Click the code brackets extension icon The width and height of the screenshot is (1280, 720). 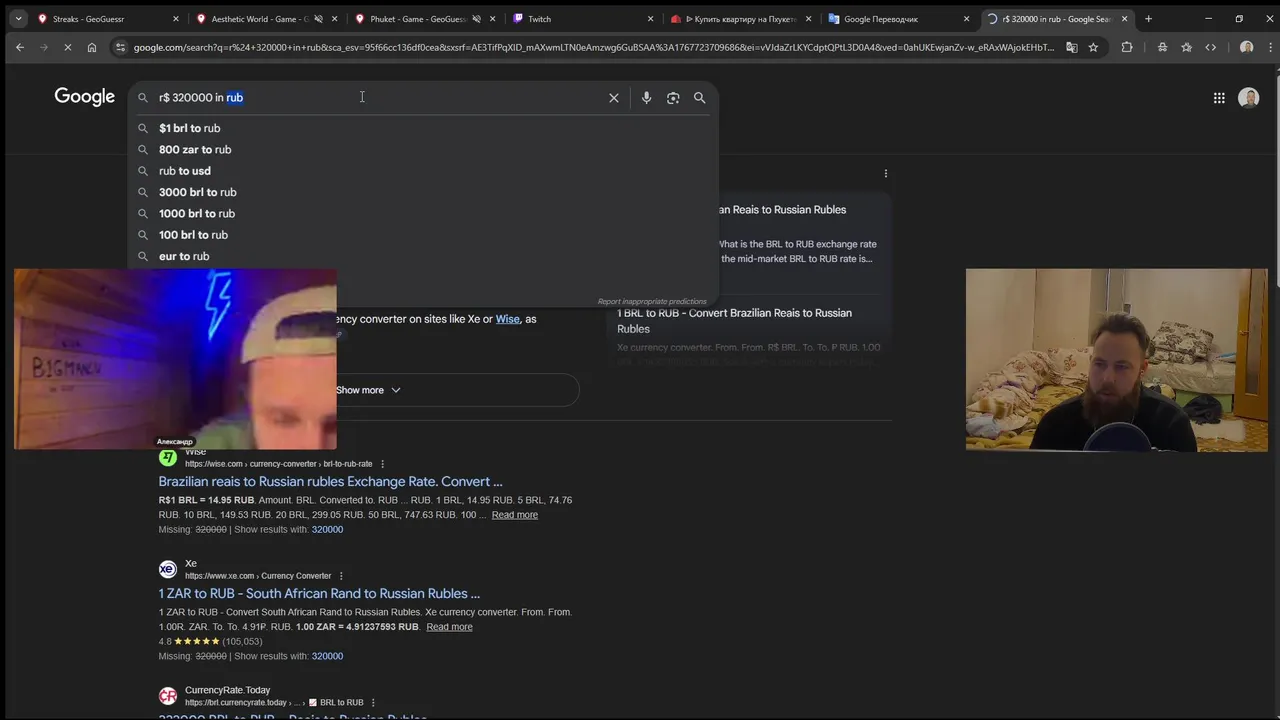[x=1211, y=47]
